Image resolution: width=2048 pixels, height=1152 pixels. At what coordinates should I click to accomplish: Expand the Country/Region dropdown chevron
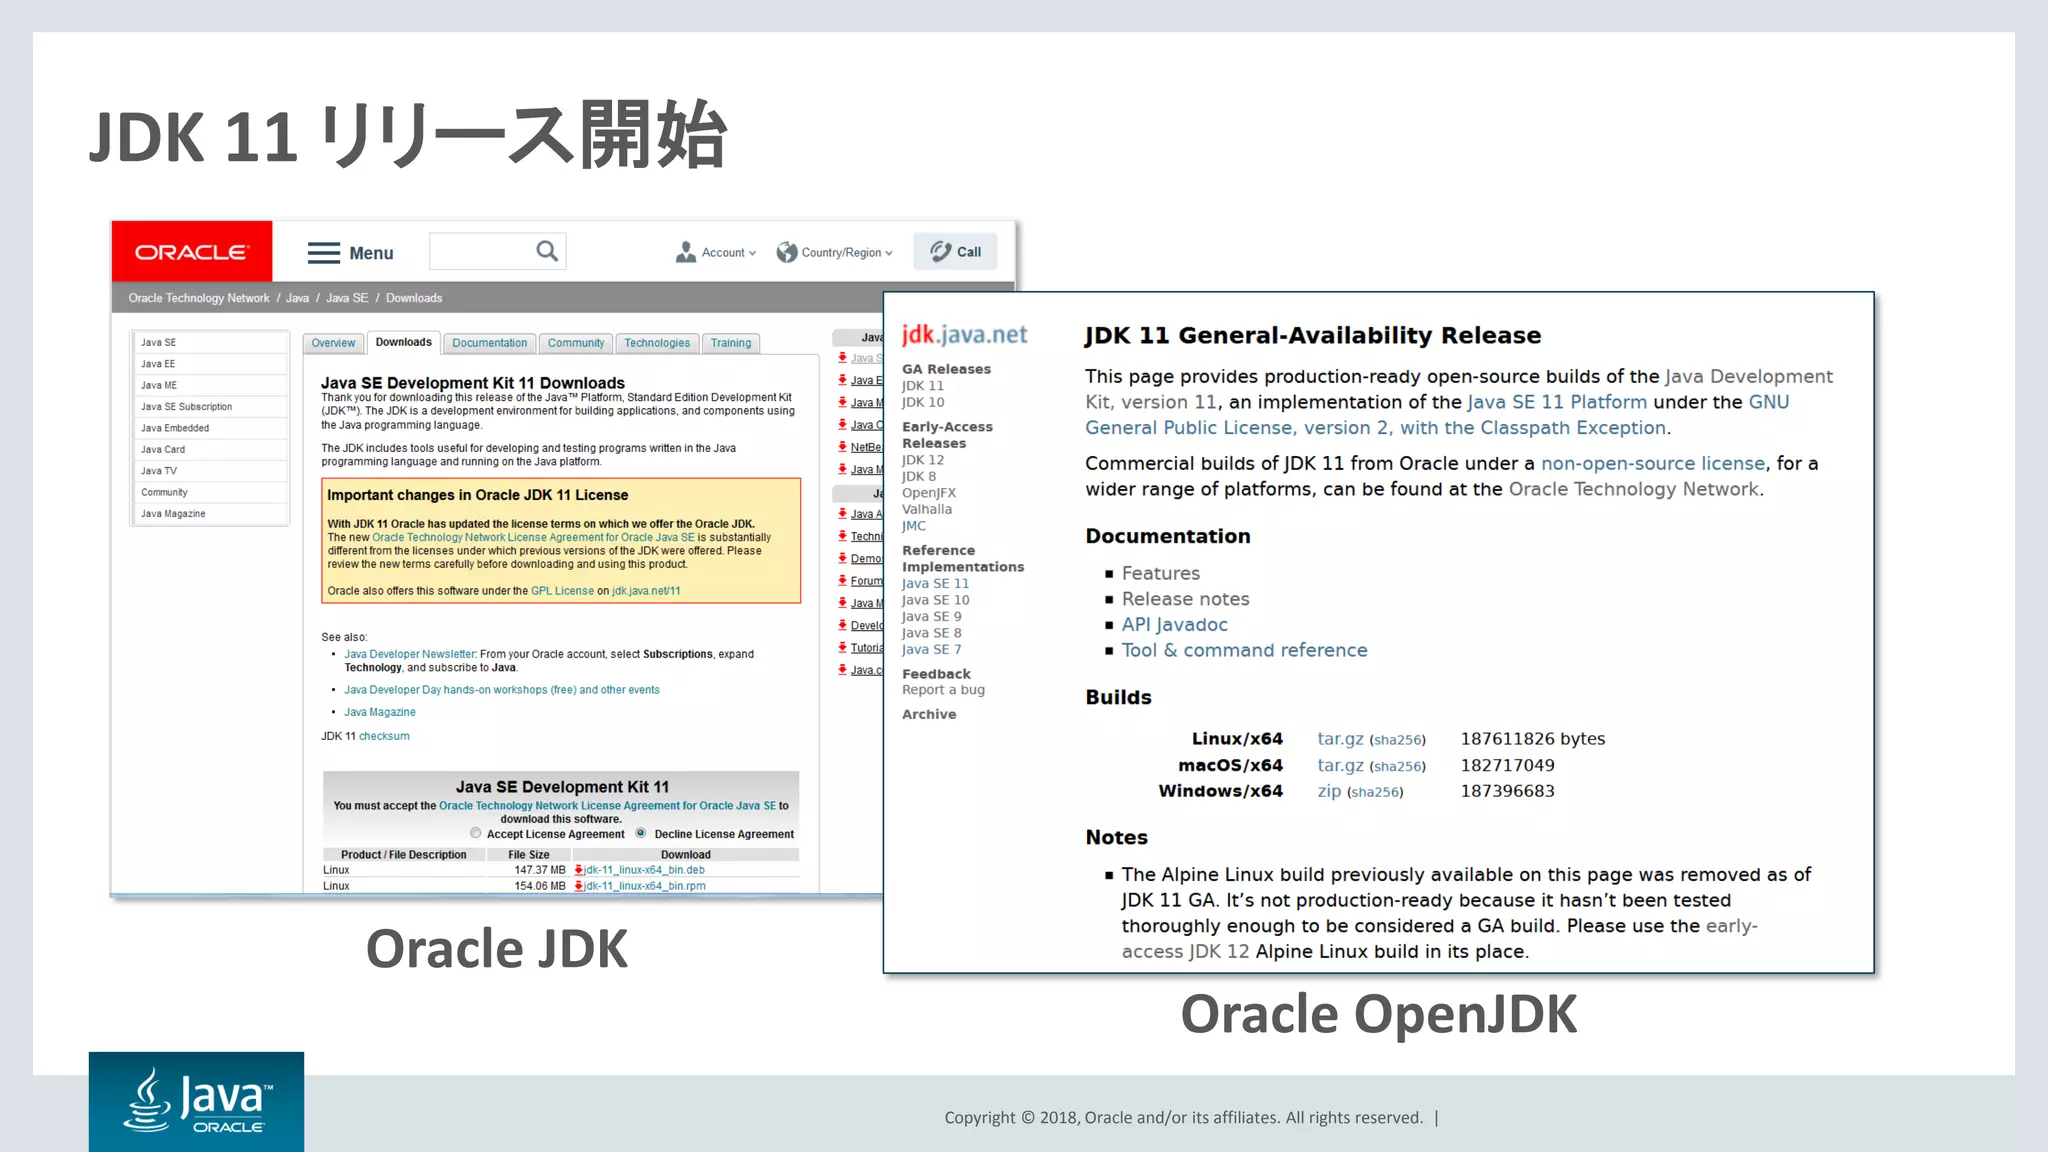(x=889, y=253)
